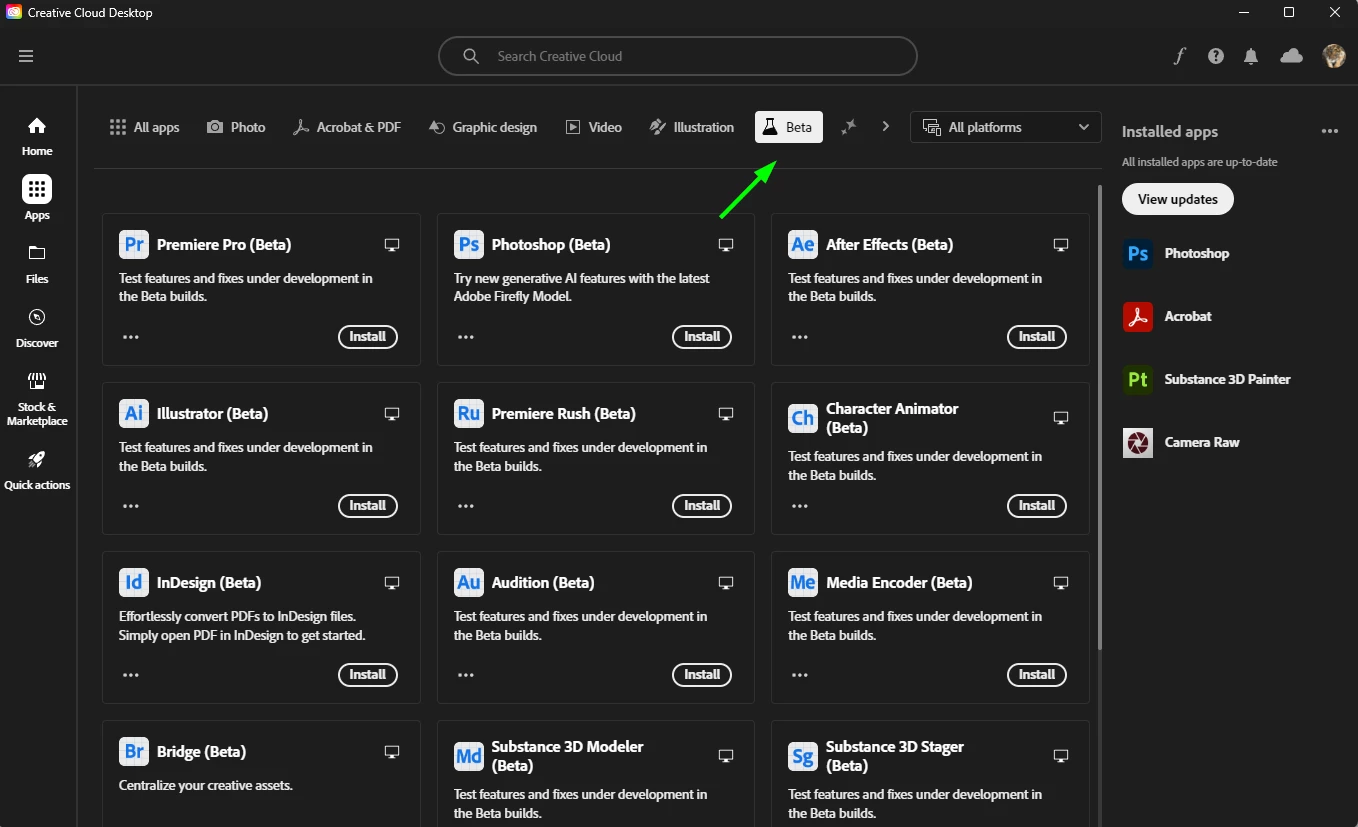Click the InDesign (Beta) app icon
This screenshot has height=827, width=1358.
(x=134, y=582)
